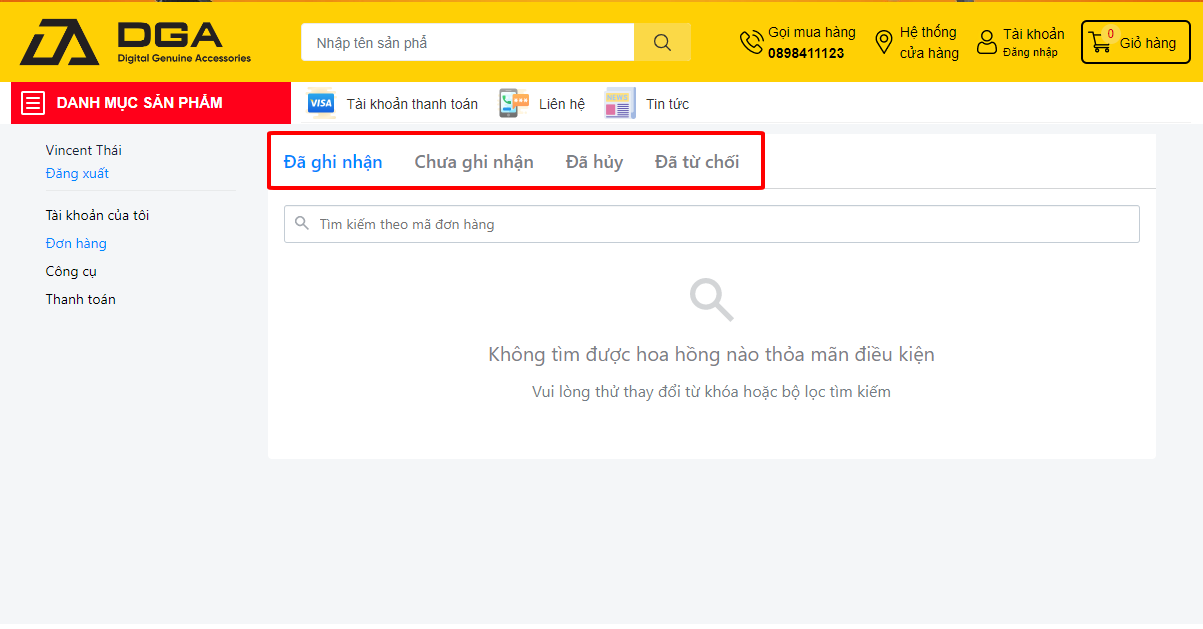Click the Đăng nhập text under Tài khoản
The height and width of the screenshot is (629, 1203).
click(1030, 53)
